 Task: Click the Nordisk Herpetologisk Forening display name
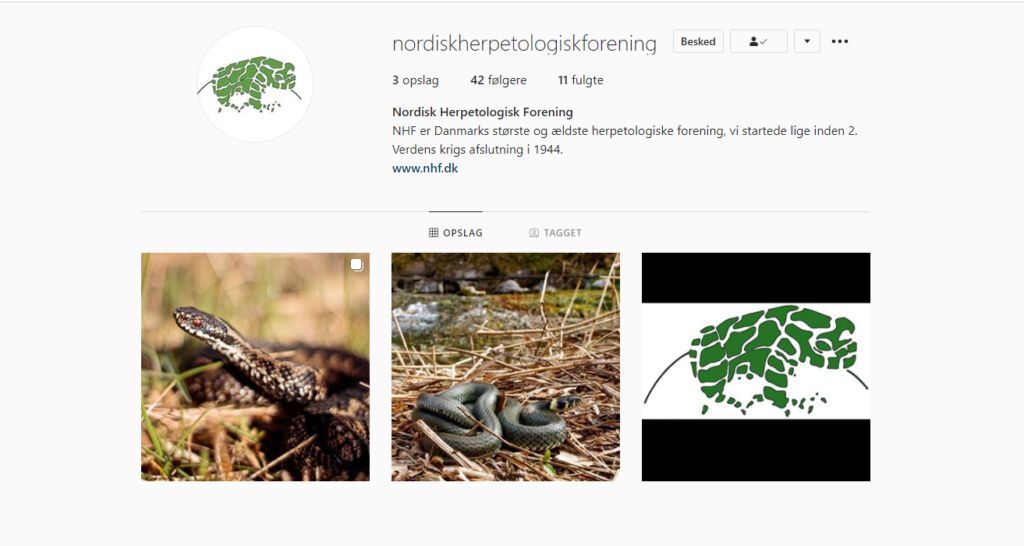point(483,112)
